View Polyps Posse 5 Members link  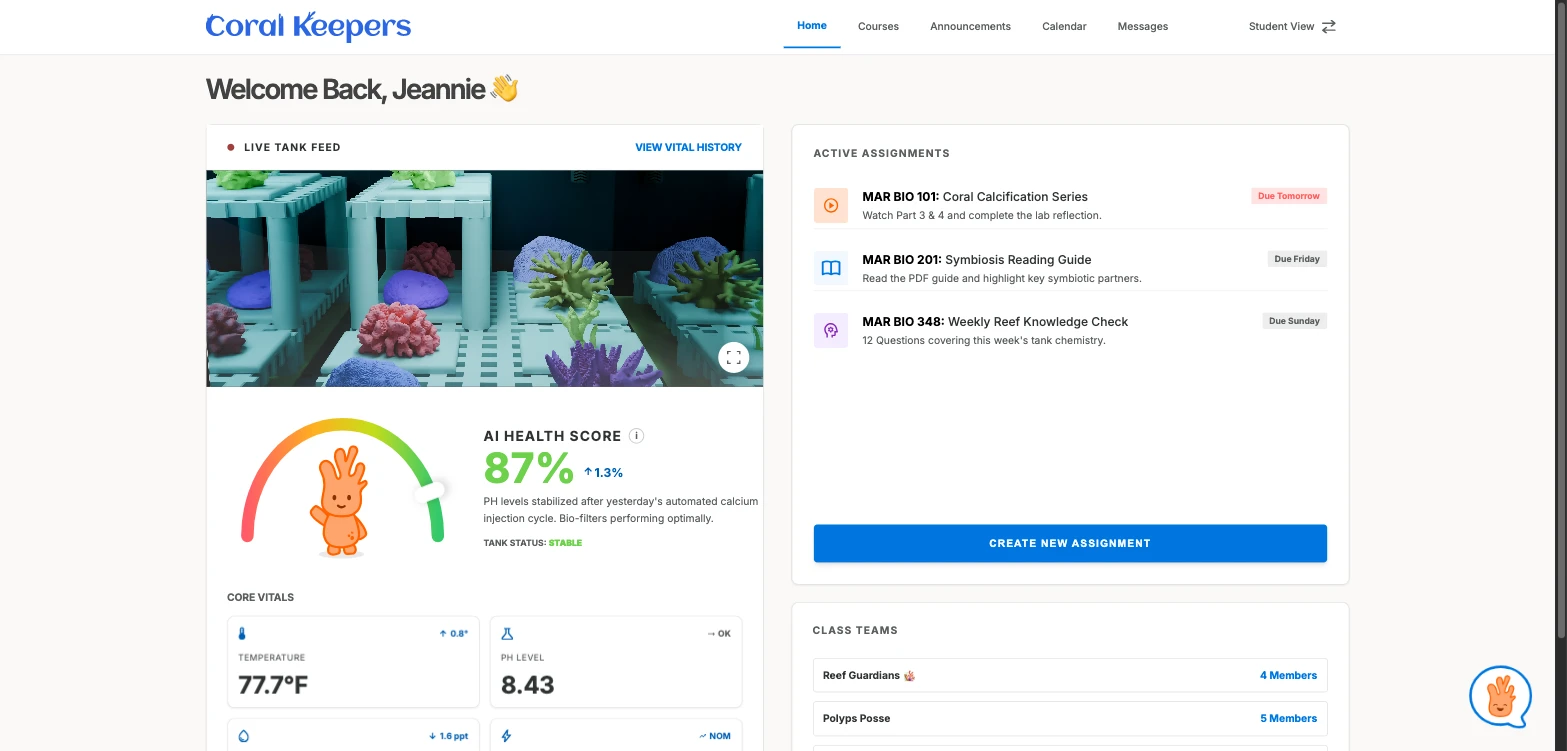click(1288, 718)
